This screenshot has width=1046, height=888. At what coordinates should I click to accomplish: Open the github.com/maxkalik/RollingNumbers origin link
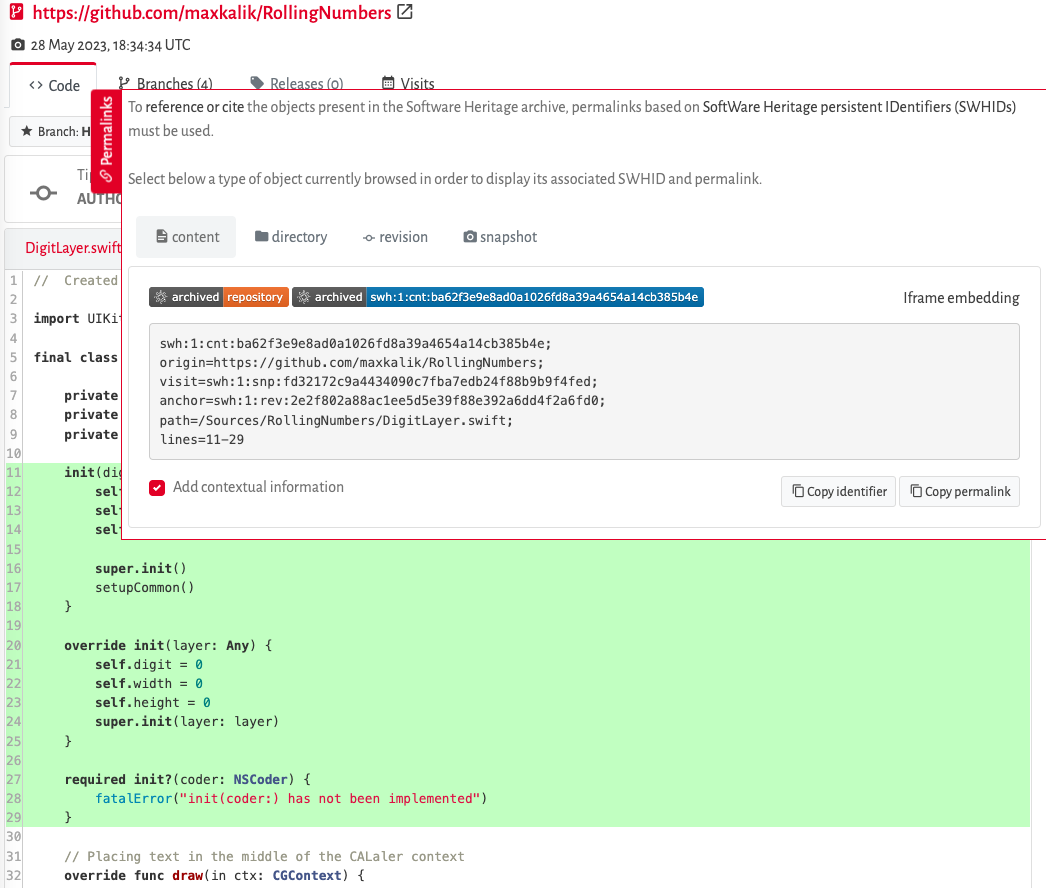[x=212, y=13]
